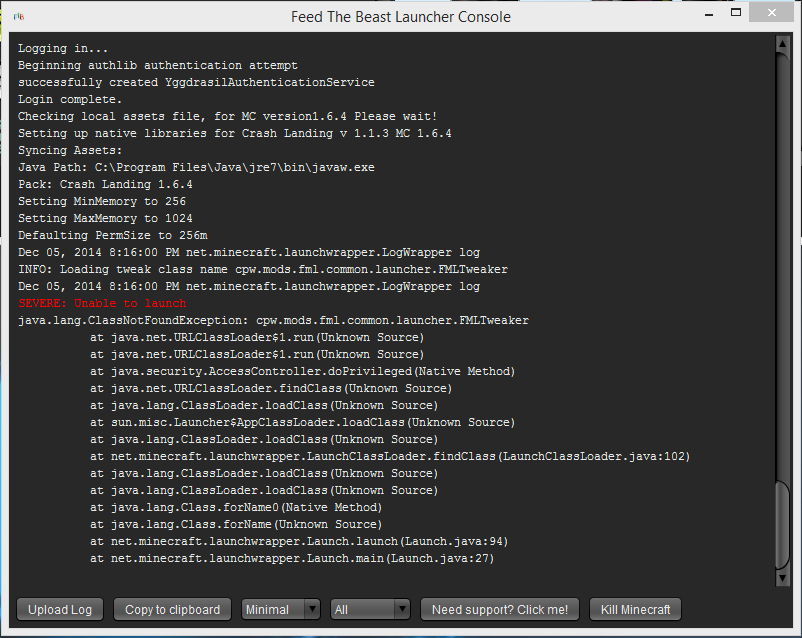
Task: Click 'java.lang.Class.forName0(Native Method)' line
Action: click(236, 508)
